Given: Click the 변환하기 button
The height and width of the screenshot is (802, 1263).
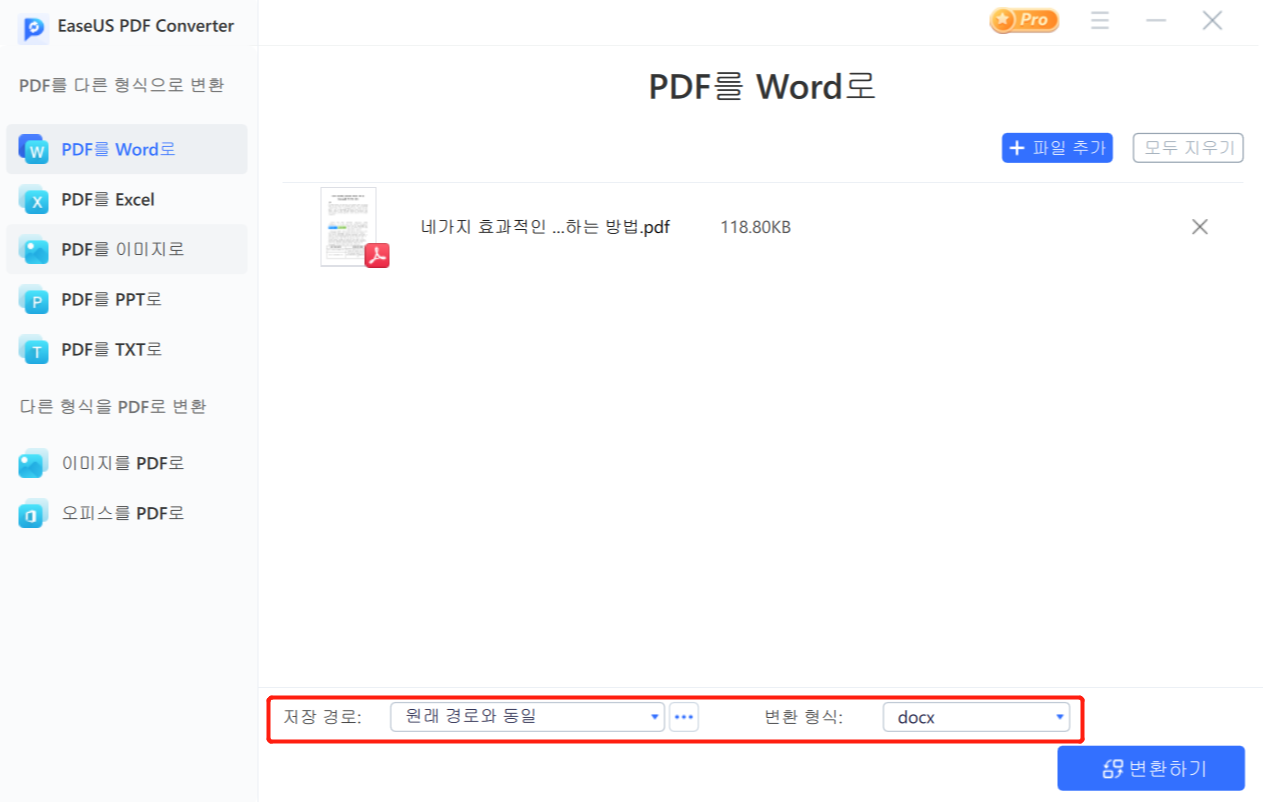Looking at the screenshot, I should 1150,768.
